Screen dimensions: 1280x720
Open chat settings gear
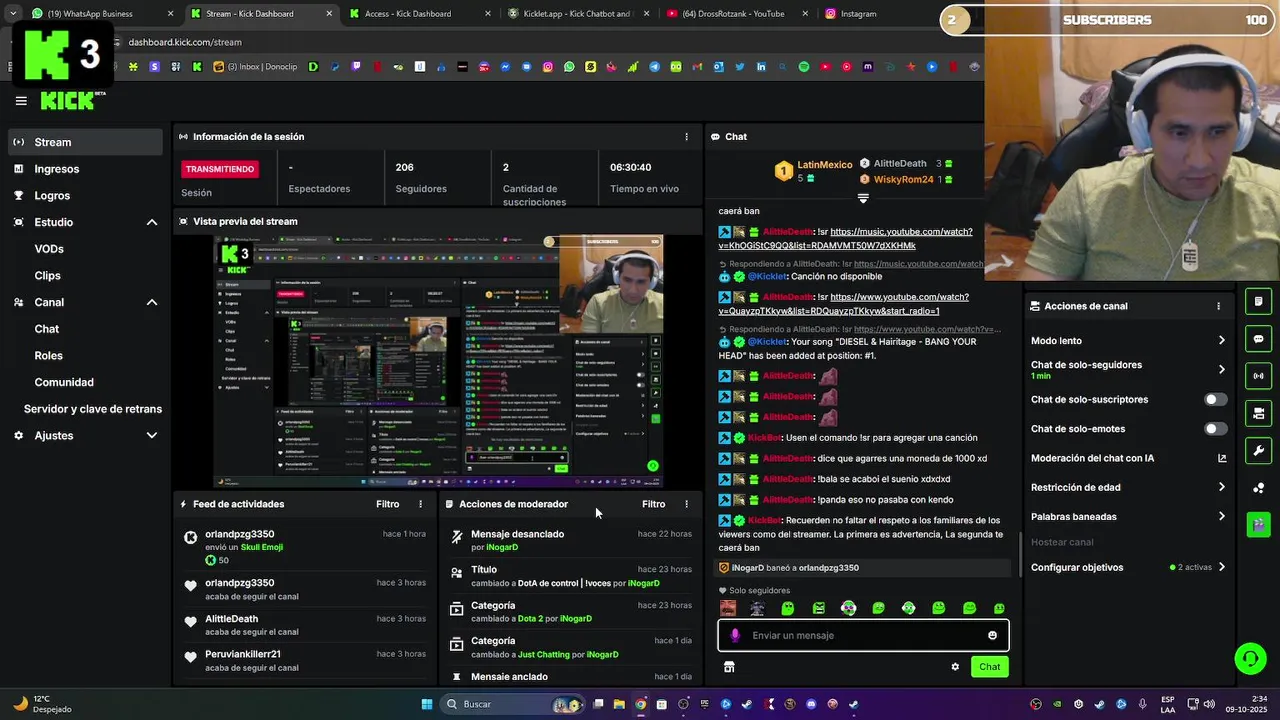click(955, 667)
